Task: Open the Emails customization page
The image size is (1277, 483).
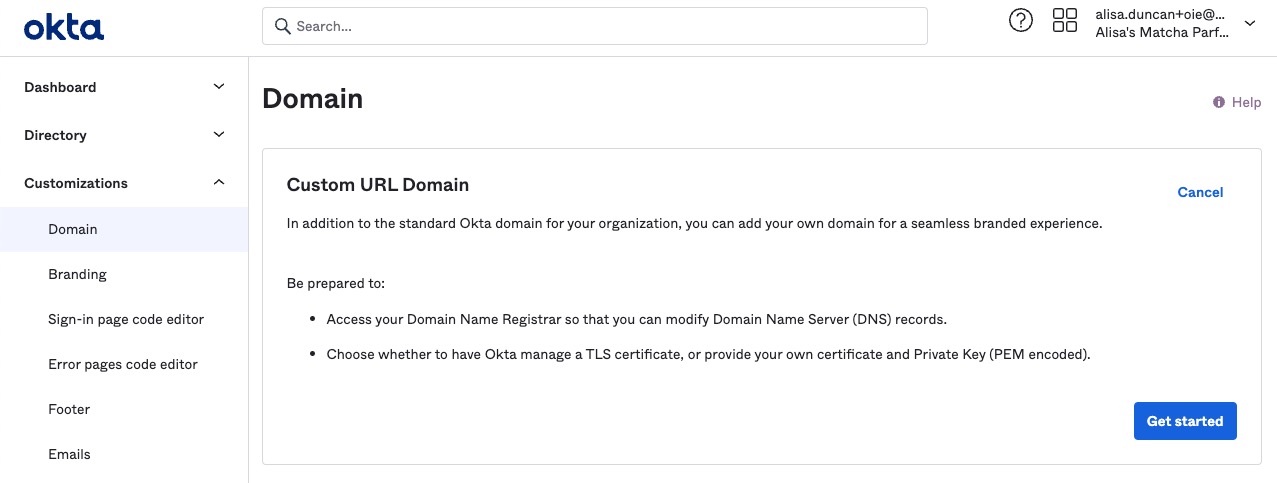Action: coord(69,454)
